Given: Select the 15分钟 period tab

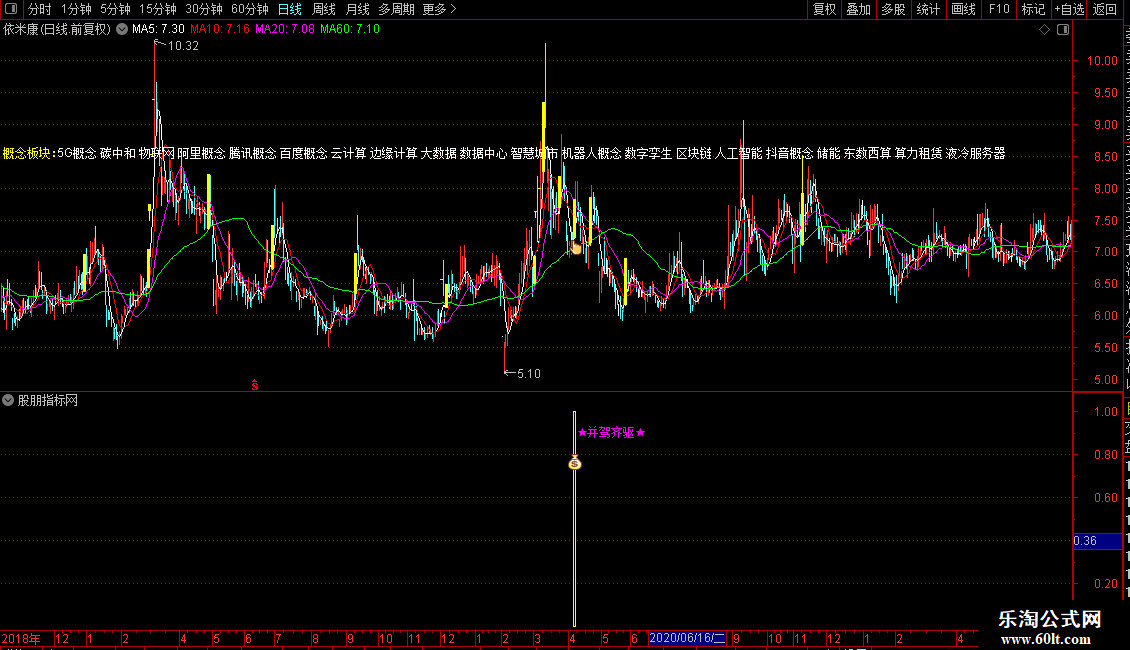Looking at the screenshot, I should [x=158, y=9].
